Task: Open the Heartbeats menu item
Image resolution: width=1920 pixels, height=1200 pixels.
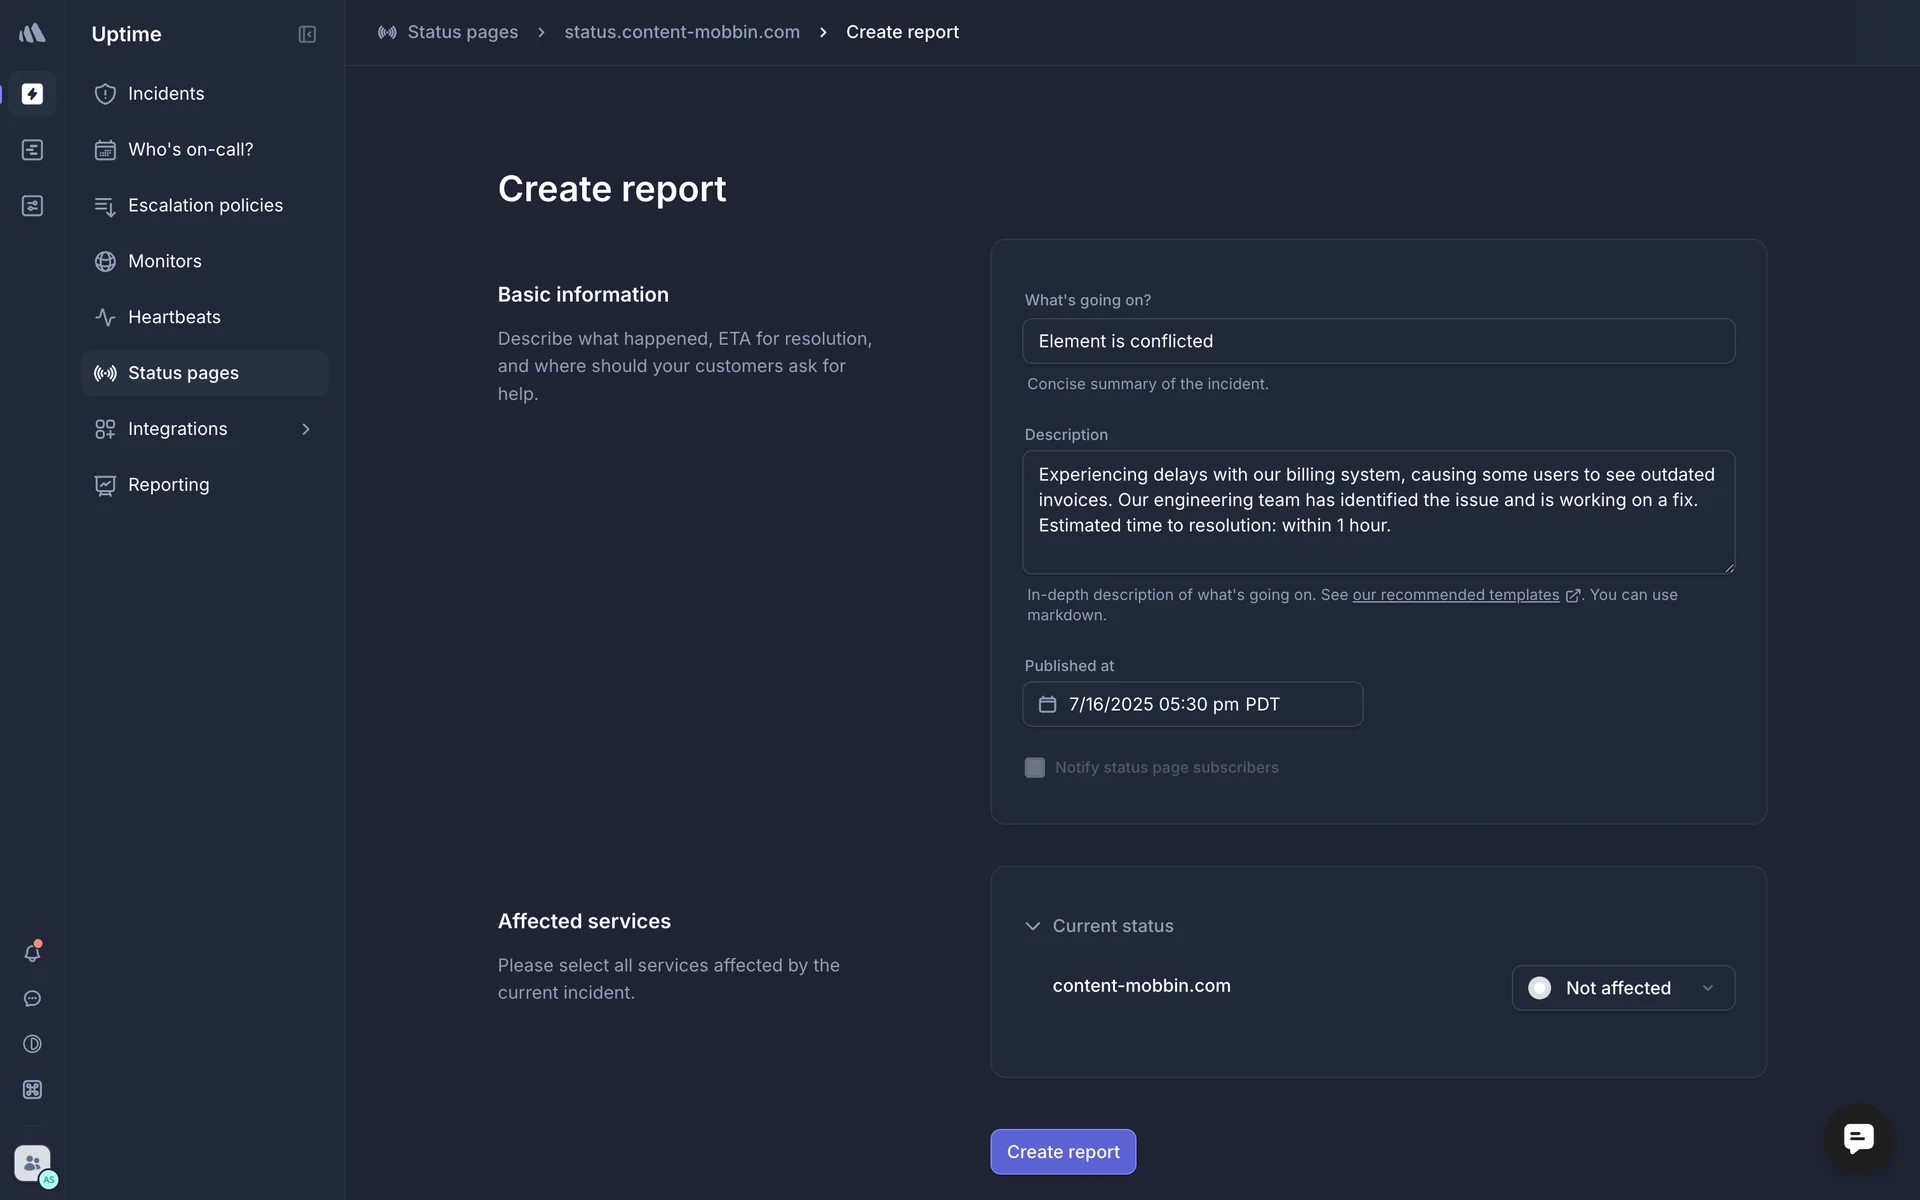Action: coord(174,317)
